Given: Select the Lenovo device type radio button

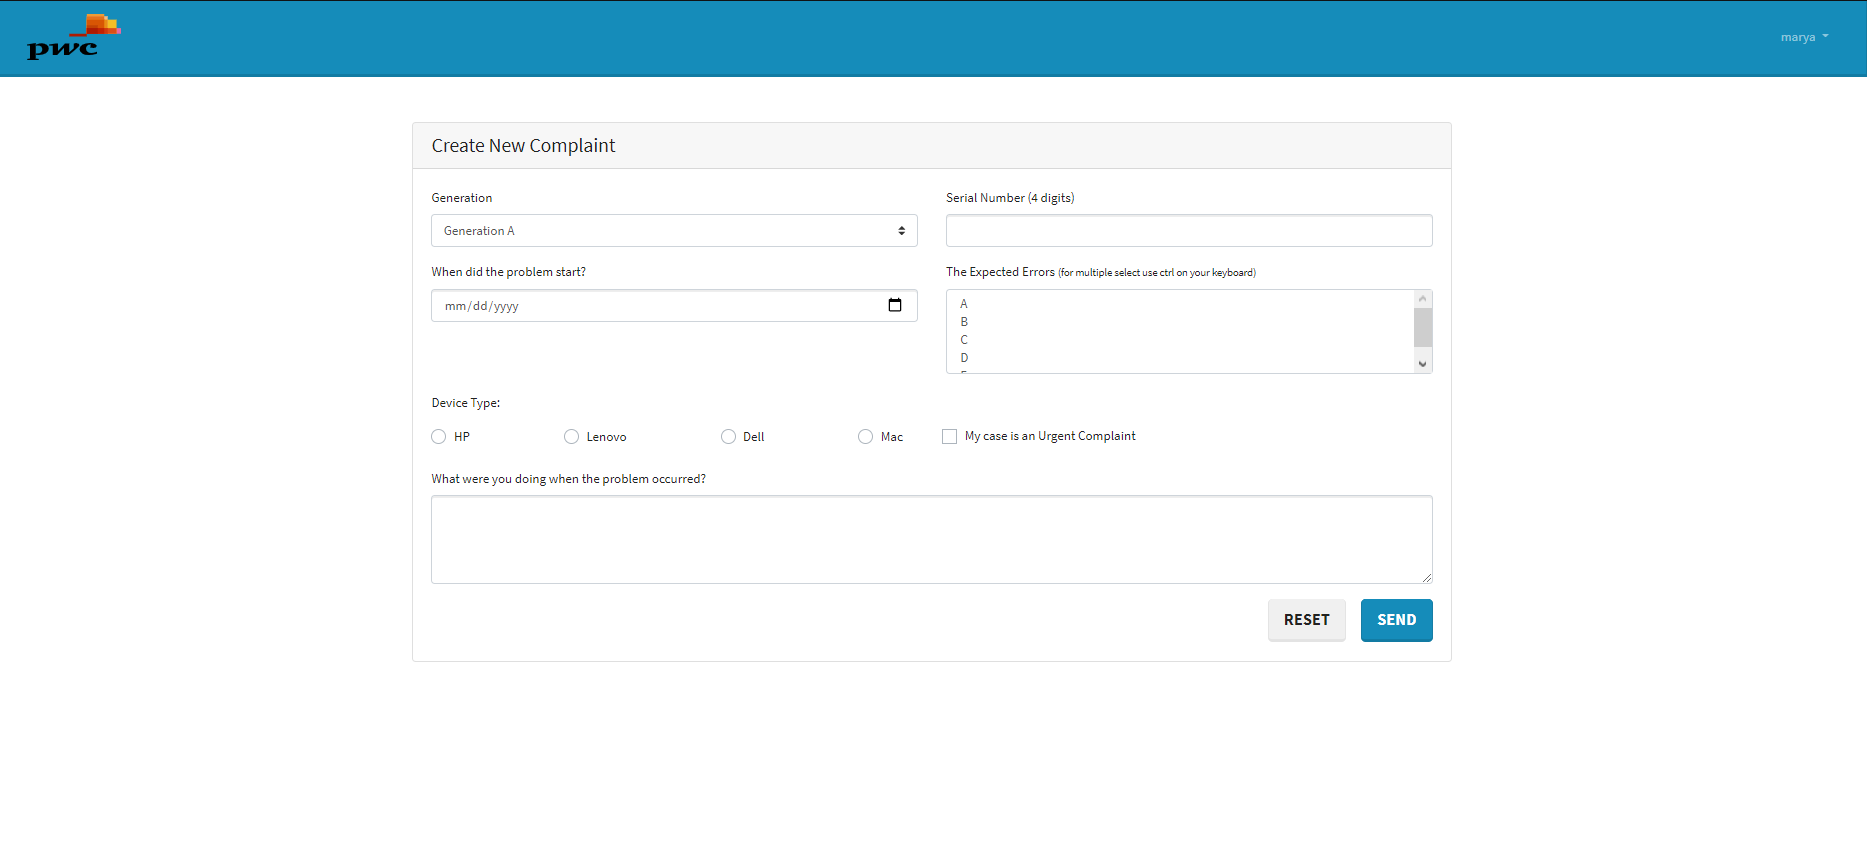Looking at the screenshot, I should coord(572,437).
